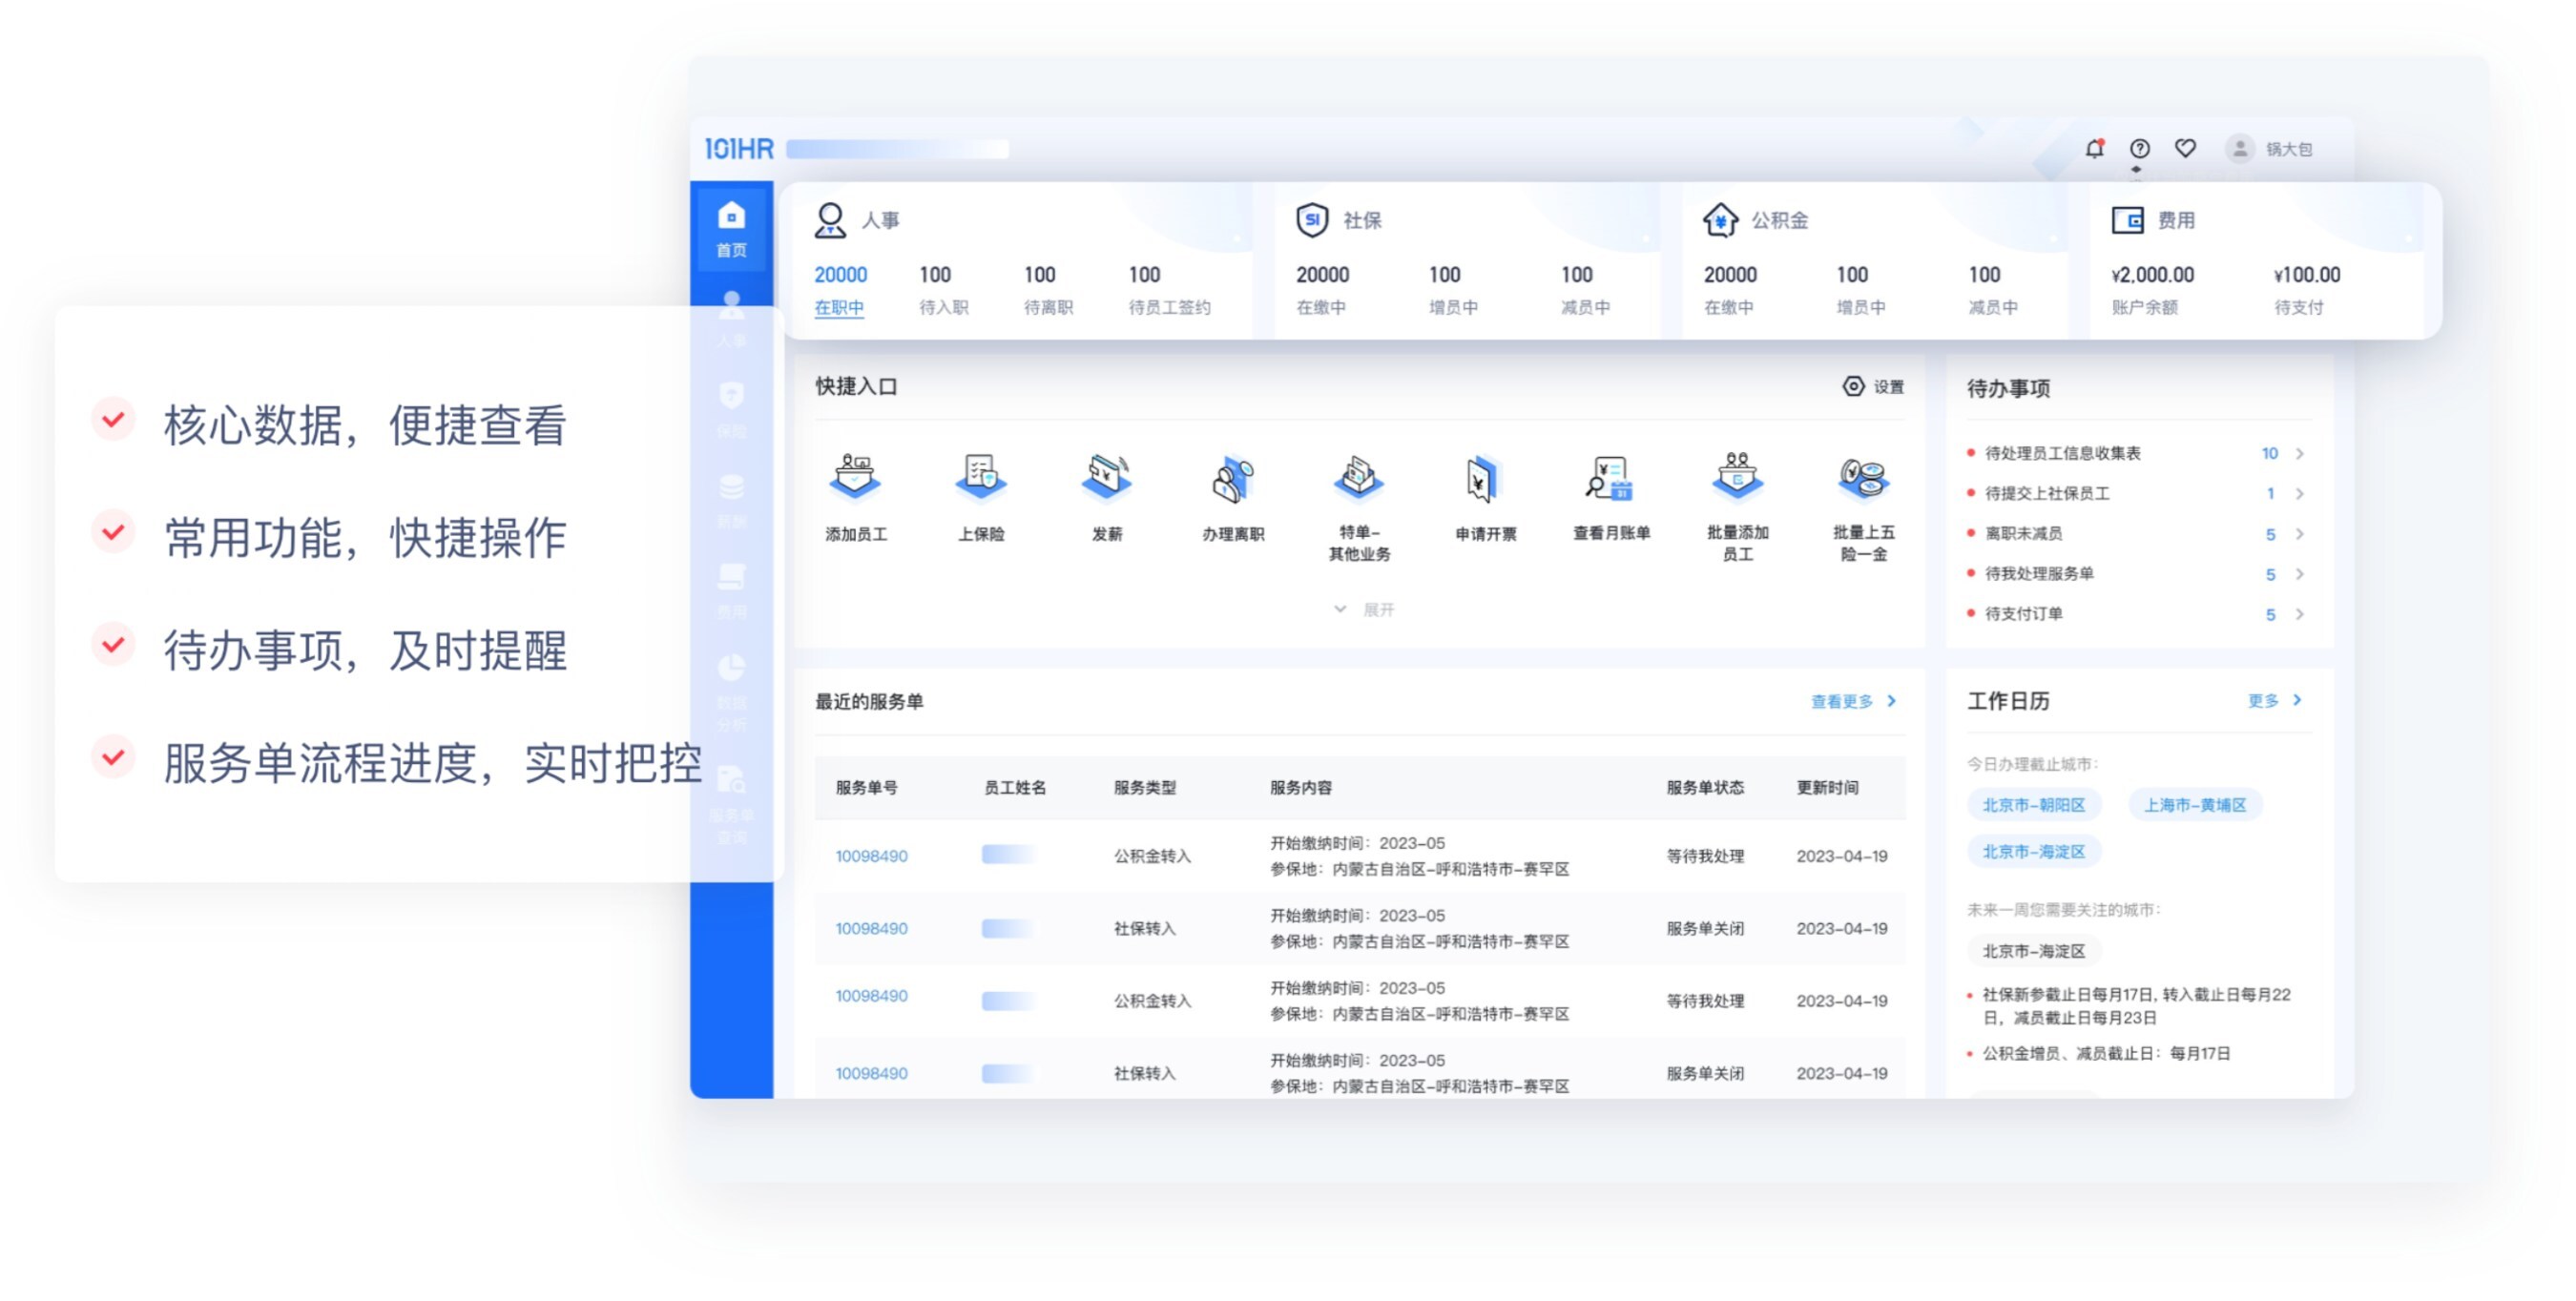Open the 查看月账单 icon
The width and height of the screenshot is (2576, 1301).
point(1610,479)
